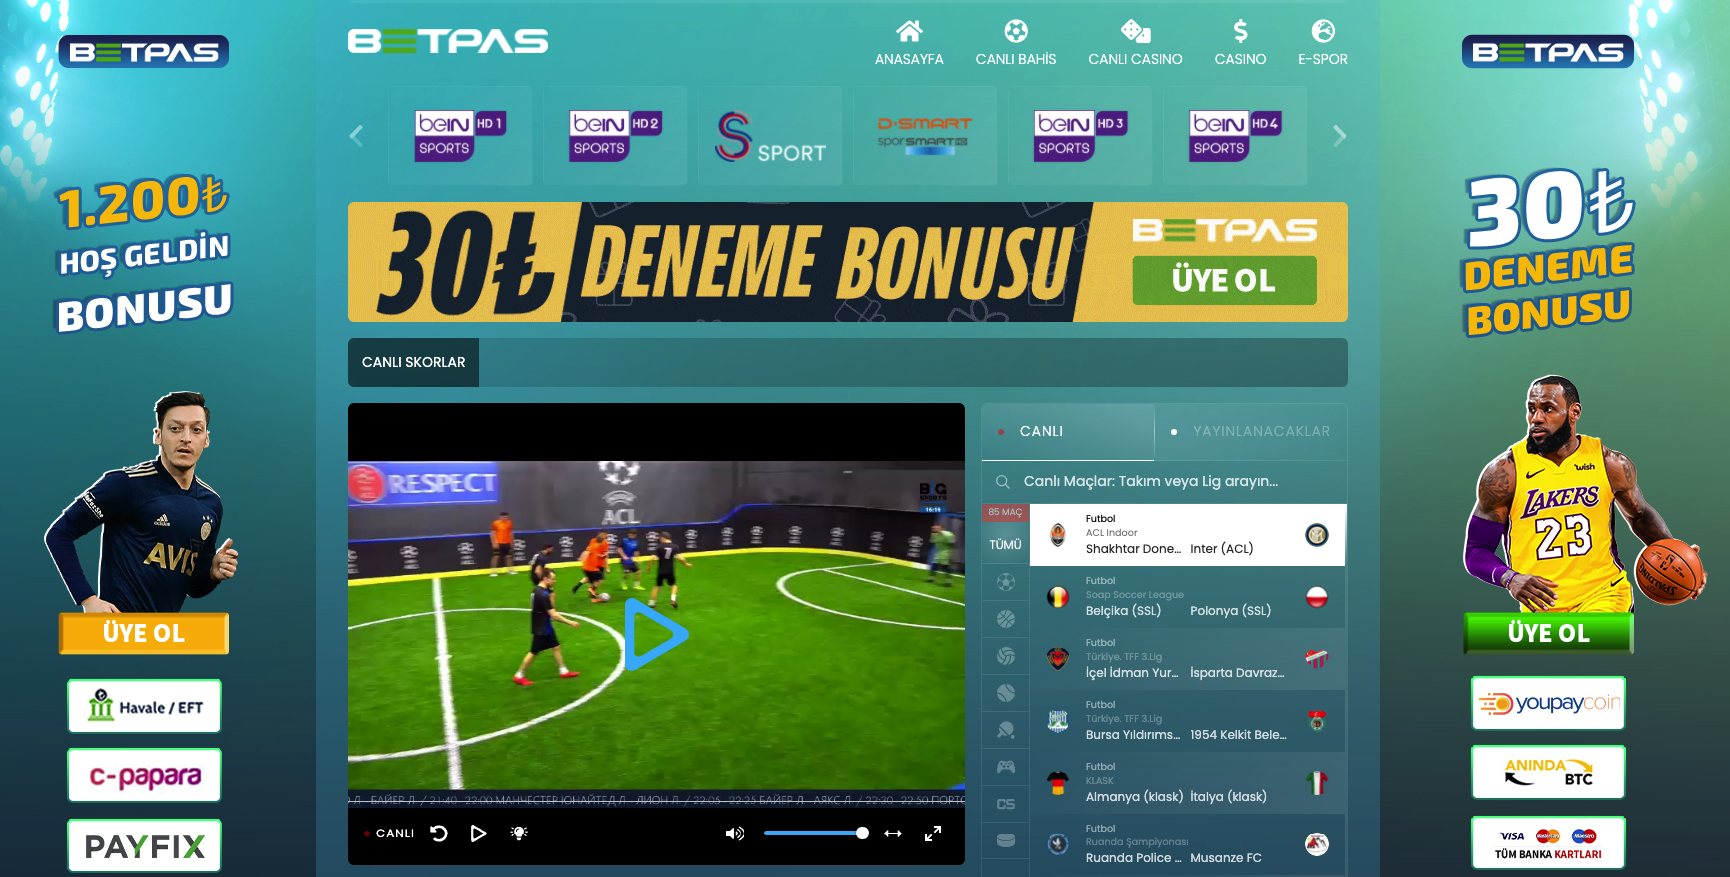Filter matches by CS icon
Viewport: 1730px width, 877px height.
[1006, 804]
